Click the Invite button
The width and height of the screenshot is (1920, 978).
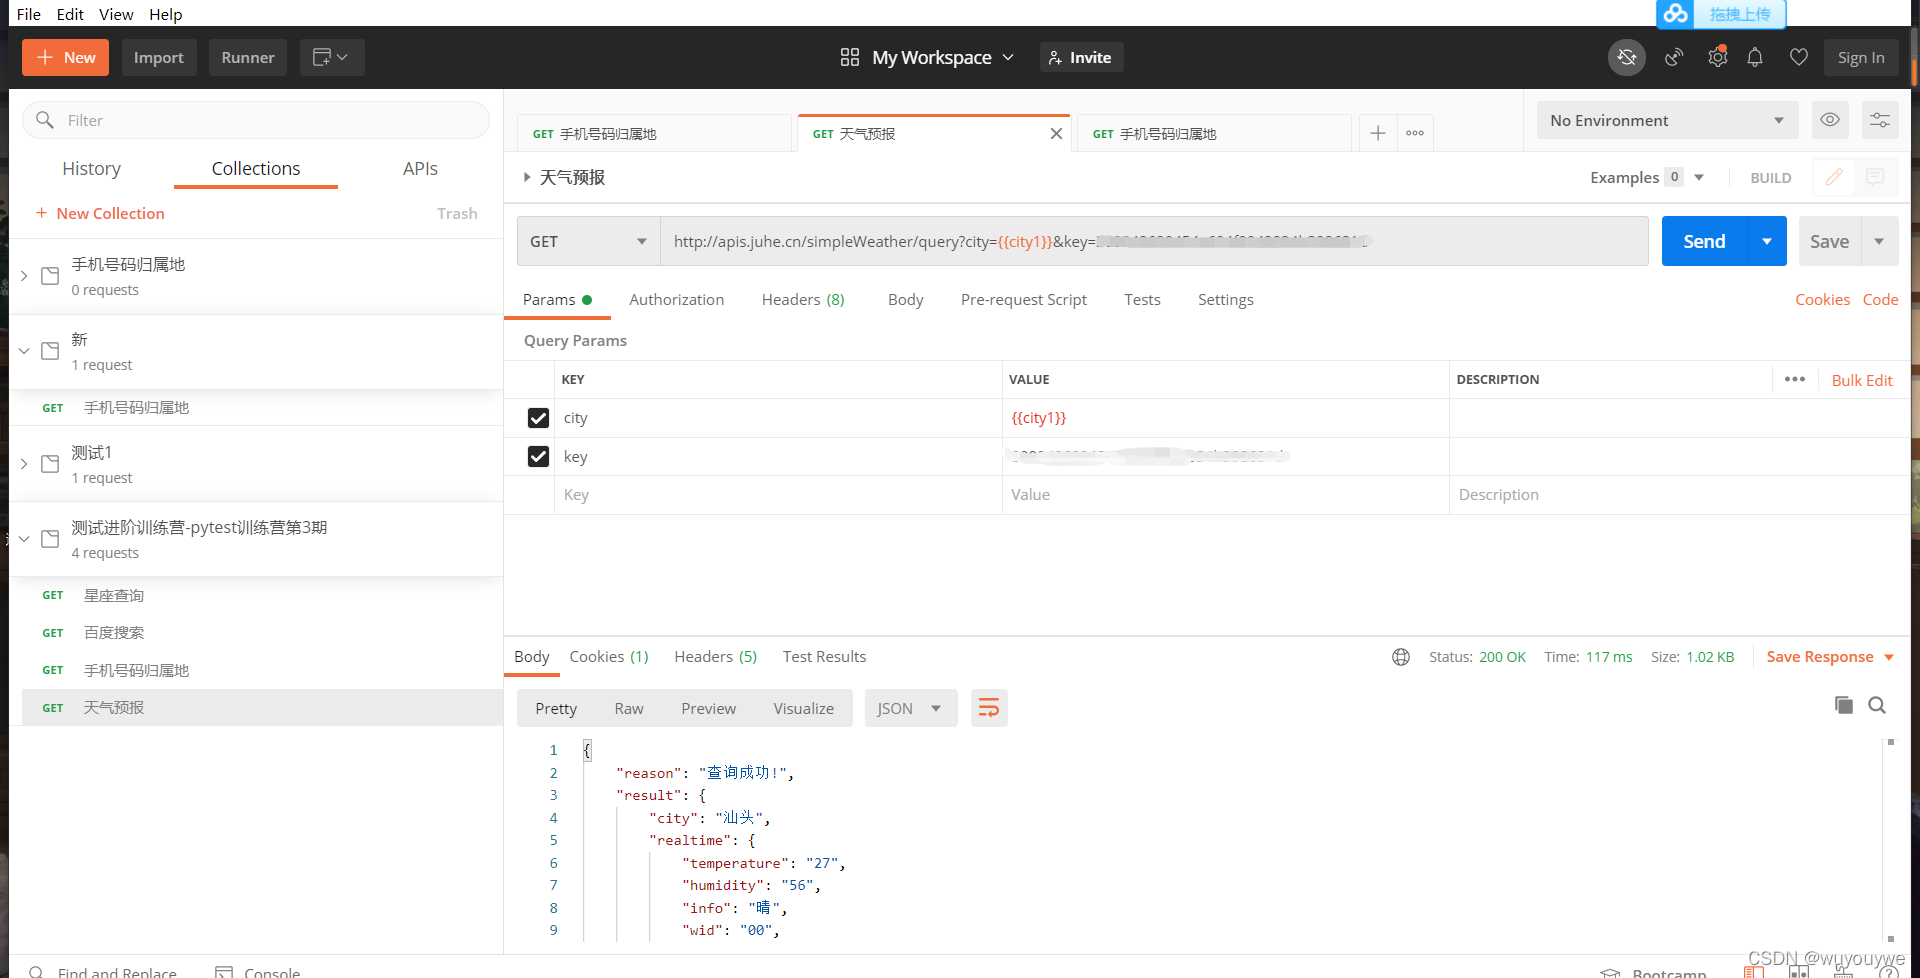[x=1081, y=58]
